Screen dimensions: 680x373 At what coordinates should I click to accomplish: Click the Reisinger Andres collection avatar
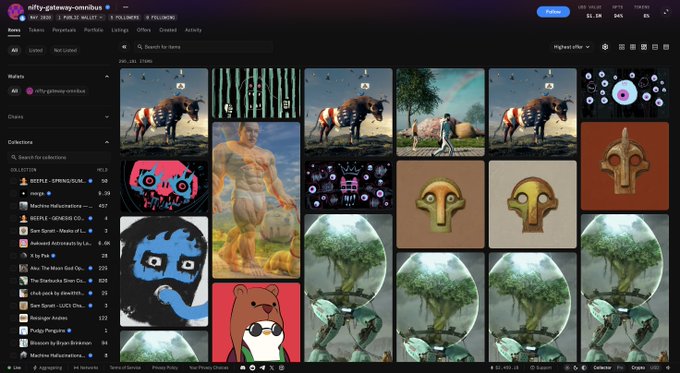23,318
